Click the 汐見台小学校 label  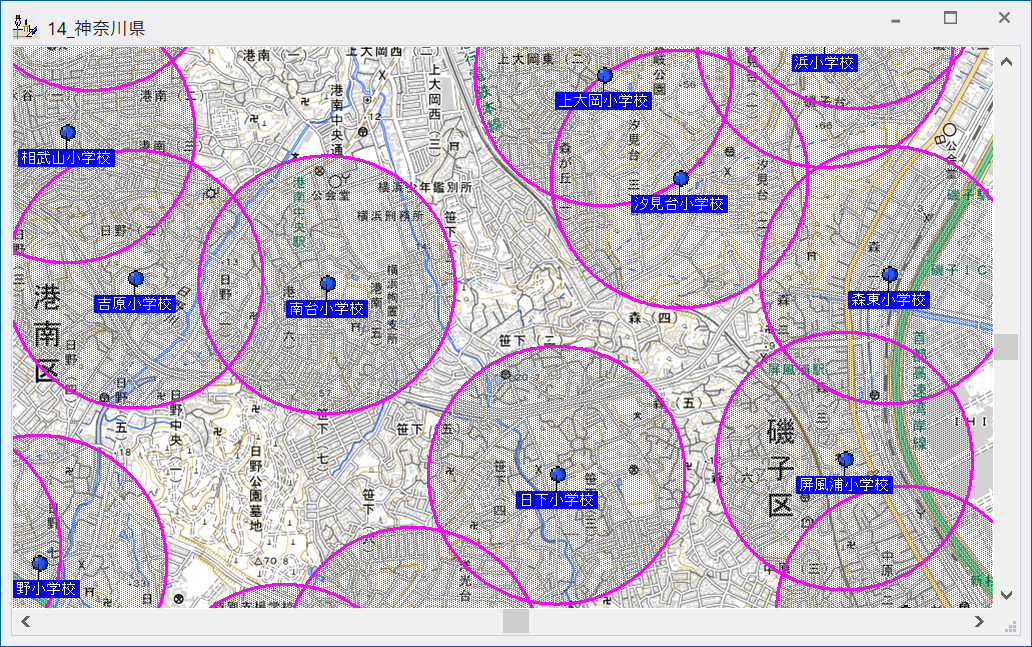679,204
